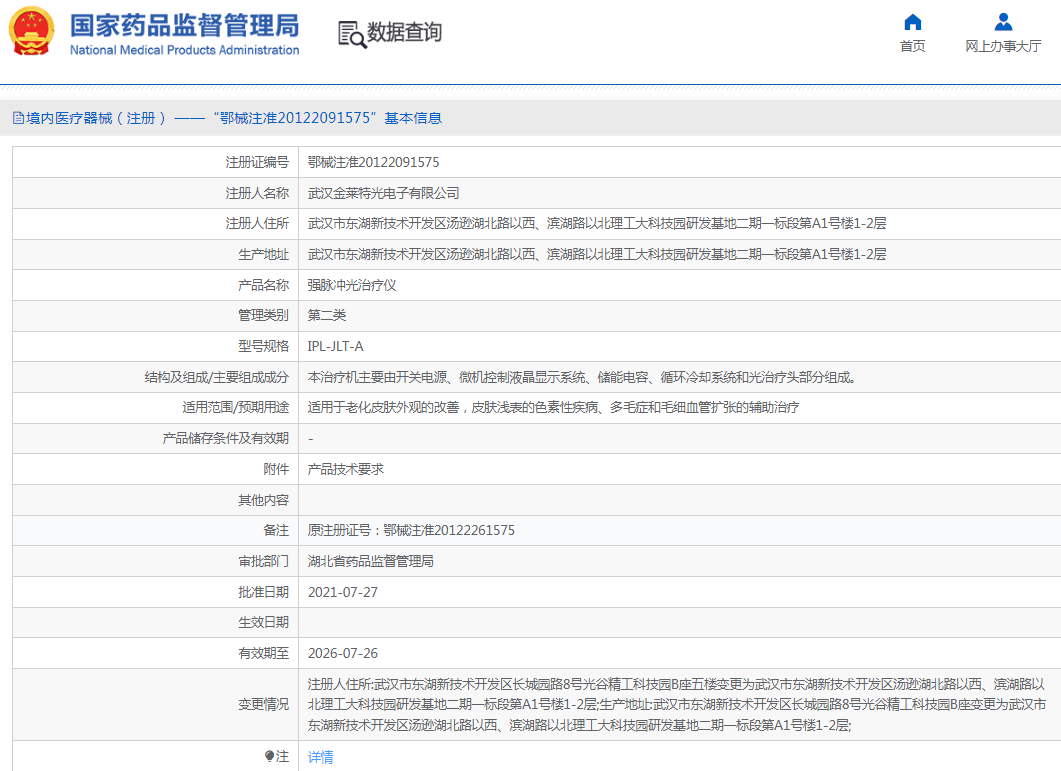Click the approval date 2021-07-27
The width and height of the screenshot is (1061, 771).
coord(343,592)
